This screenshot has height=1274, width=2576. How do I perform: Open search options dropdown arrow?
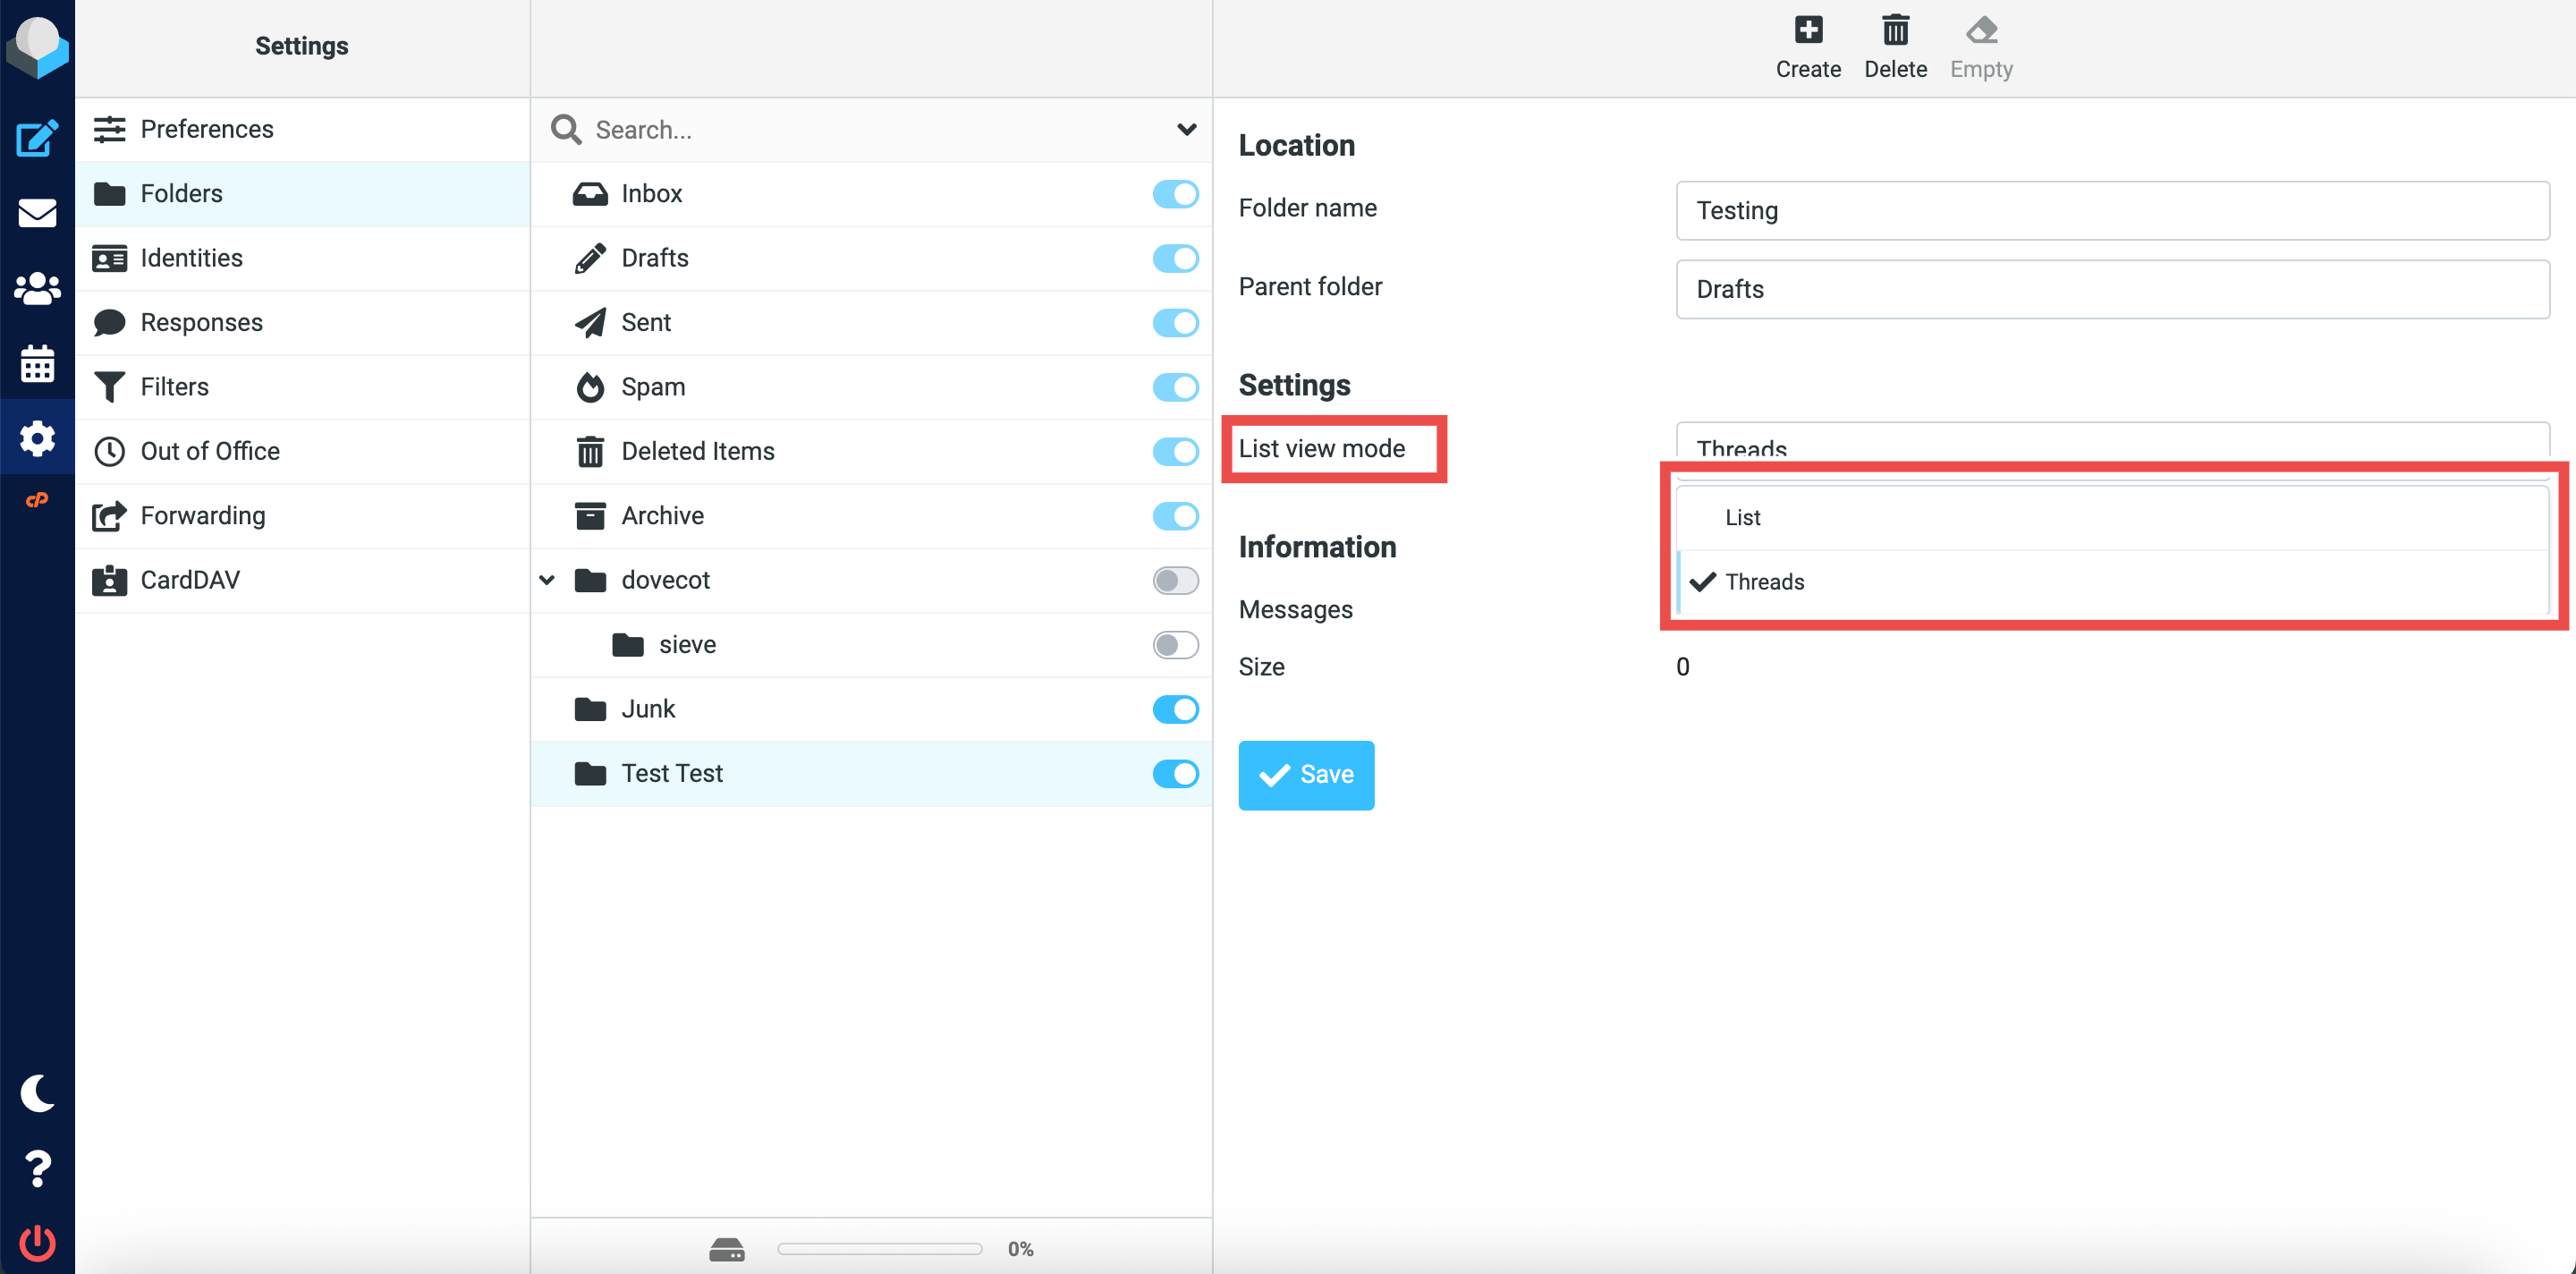click(x=1186, y=129)
